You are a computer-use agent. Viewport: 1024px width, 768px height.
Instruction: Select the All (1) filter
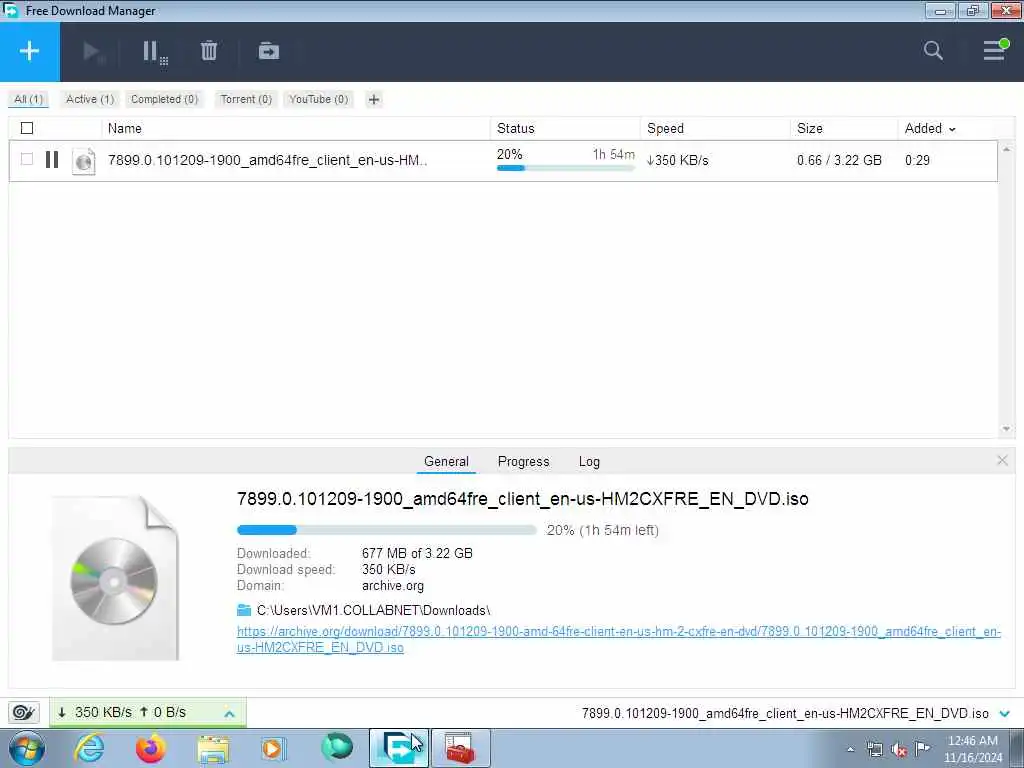[28, 99]
